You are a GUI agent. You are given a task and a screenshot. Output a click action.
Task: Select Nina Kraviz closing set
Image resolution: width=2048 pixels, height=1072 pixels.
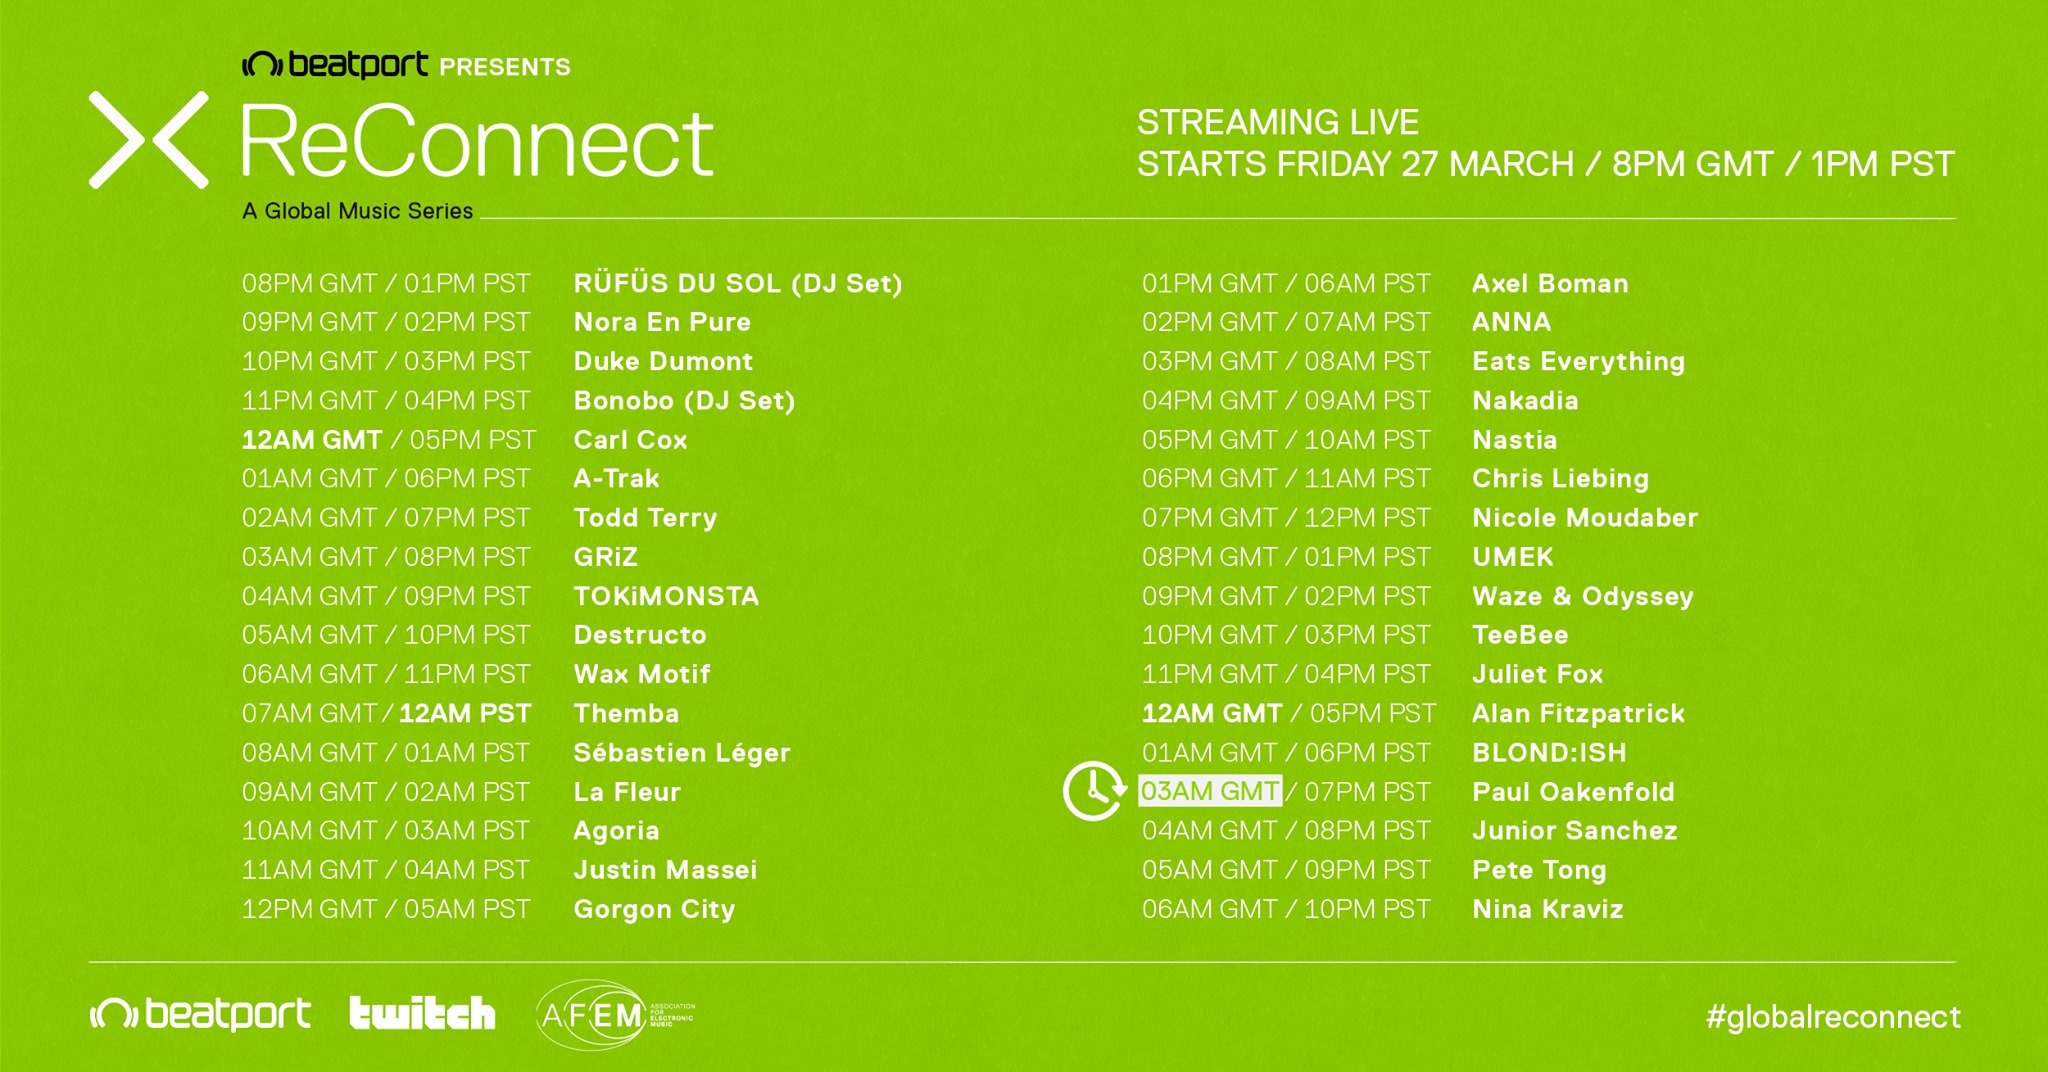1548,909
